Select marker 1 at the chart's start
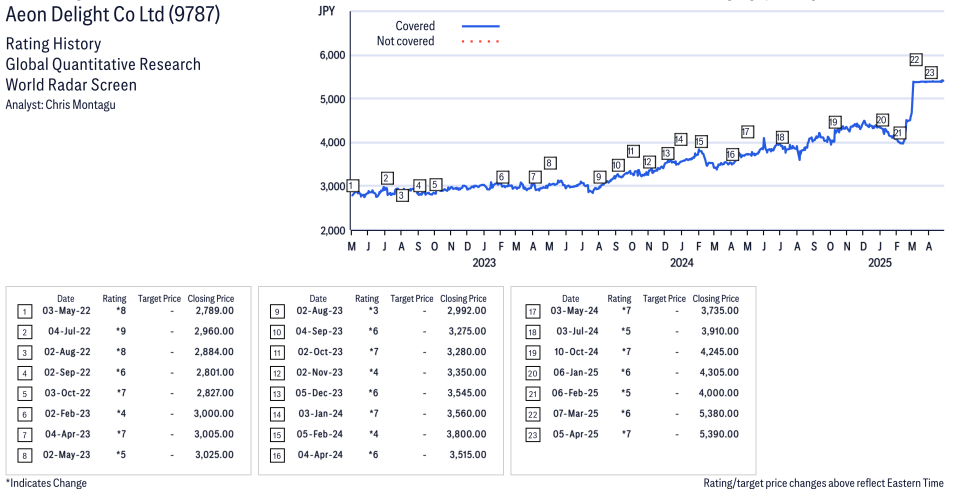 click(352, 186)
